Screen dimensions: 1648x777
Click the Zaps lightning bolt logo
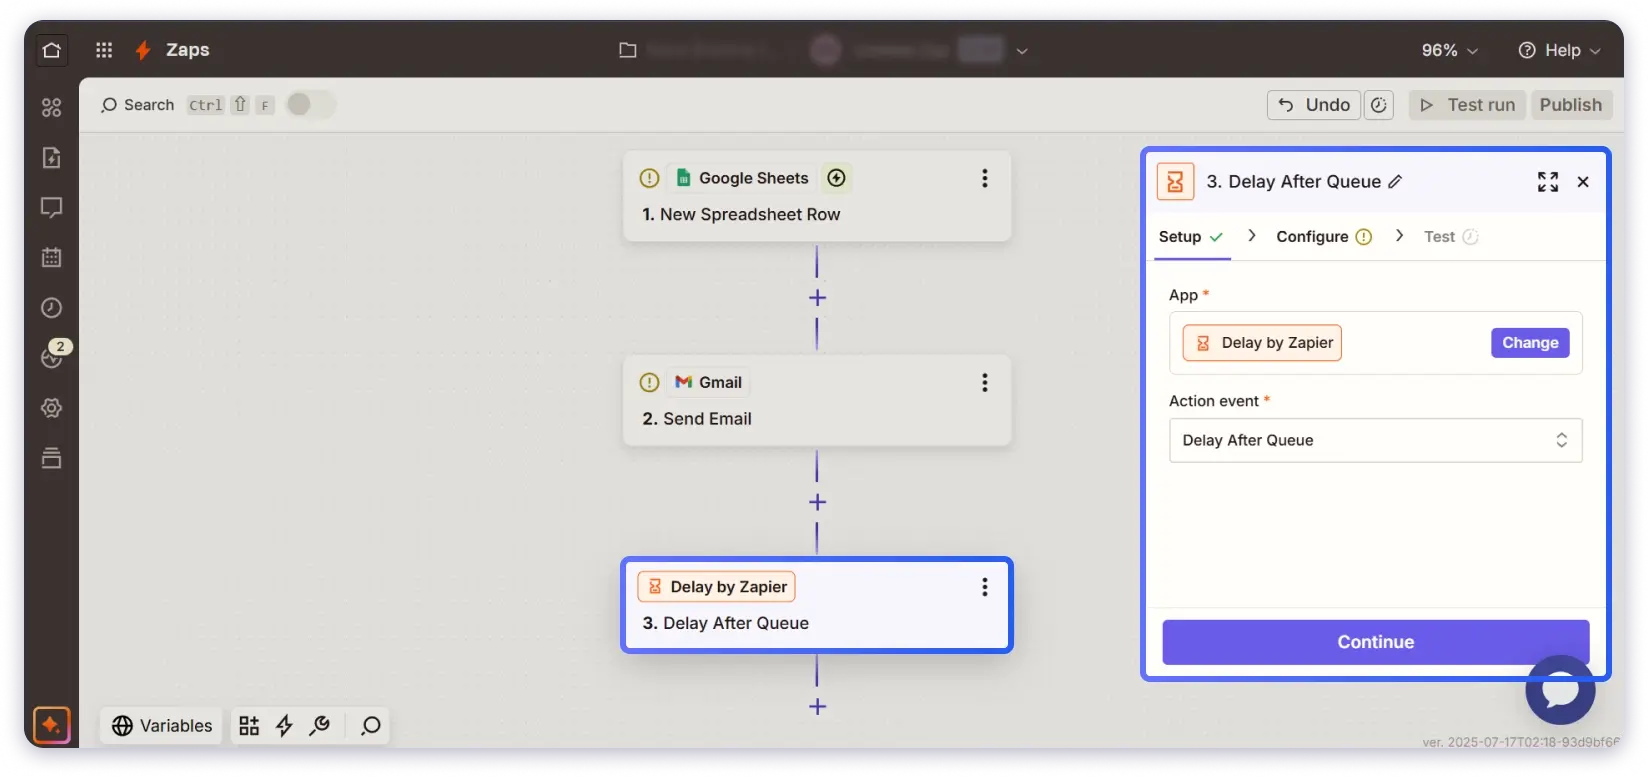(143, 50)
